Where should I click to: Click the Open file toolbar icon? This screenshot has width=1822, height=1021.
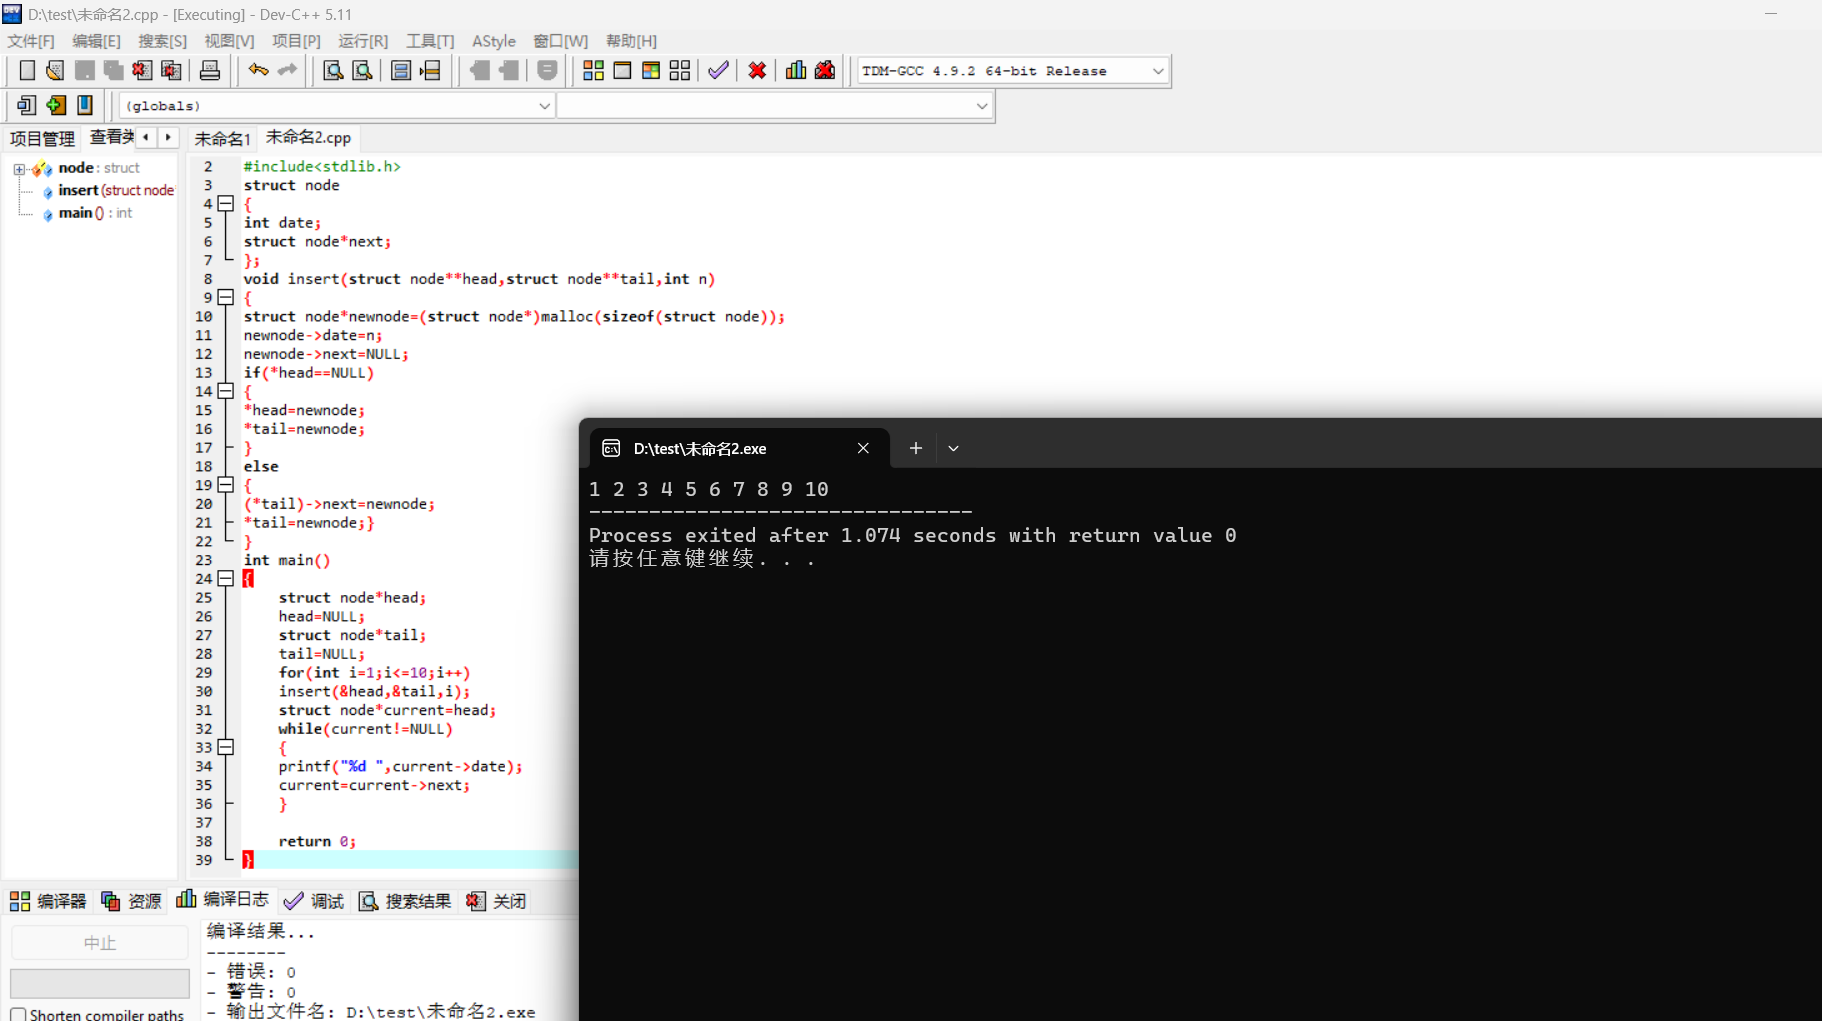(x=55, y=70)
